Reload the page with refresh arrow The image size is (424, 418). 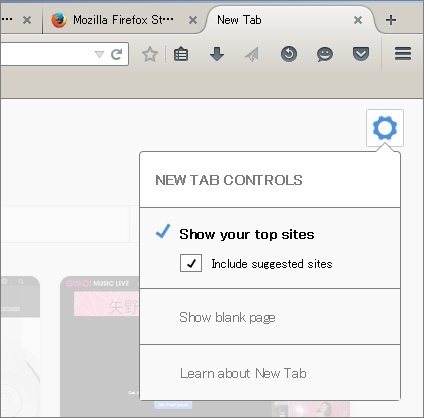(x=117, y=54)
